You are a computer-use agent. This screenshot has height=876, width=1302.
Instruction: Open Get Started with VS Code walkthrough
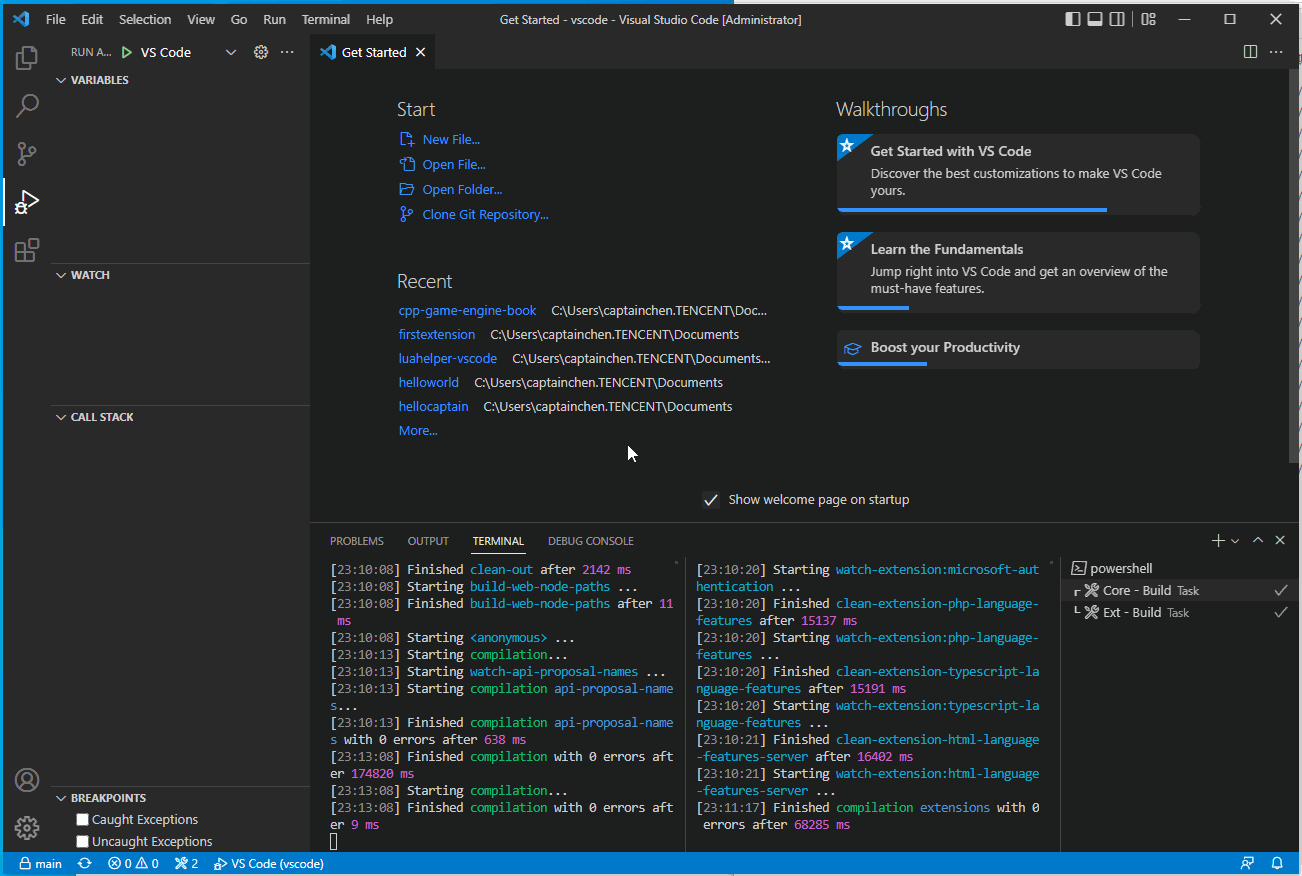pyautogui.click(x=1018, y=174)
